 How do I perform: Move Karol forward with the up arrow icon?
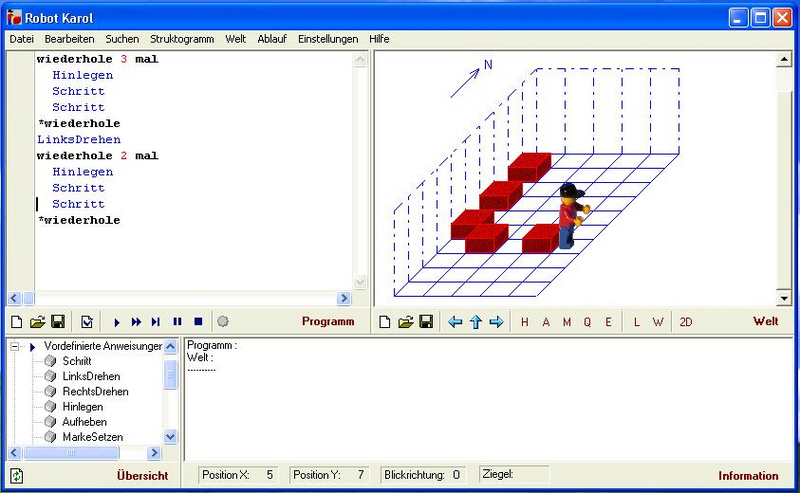point(475,322)
